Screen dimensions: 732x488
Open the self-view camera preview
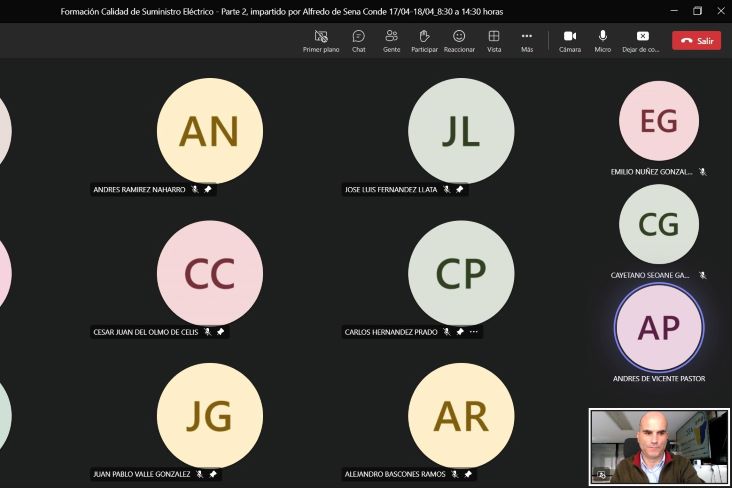[x=659, y=447]
